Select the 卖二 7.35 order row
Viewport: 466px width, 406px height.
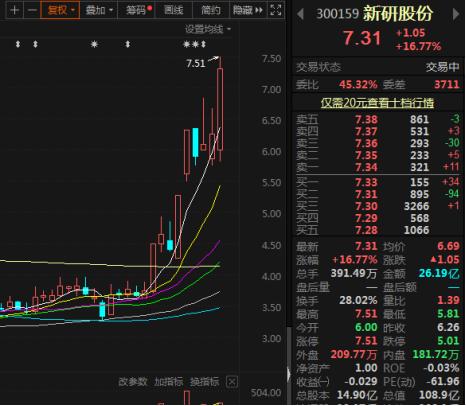coord(378,155)
